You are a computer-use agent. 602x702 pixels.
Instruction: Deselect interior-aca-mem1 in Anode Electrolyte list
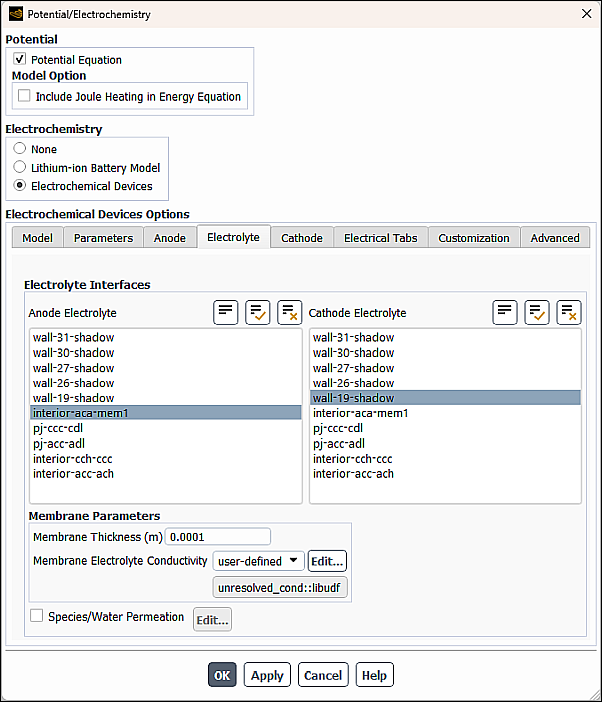coord(166,412)
